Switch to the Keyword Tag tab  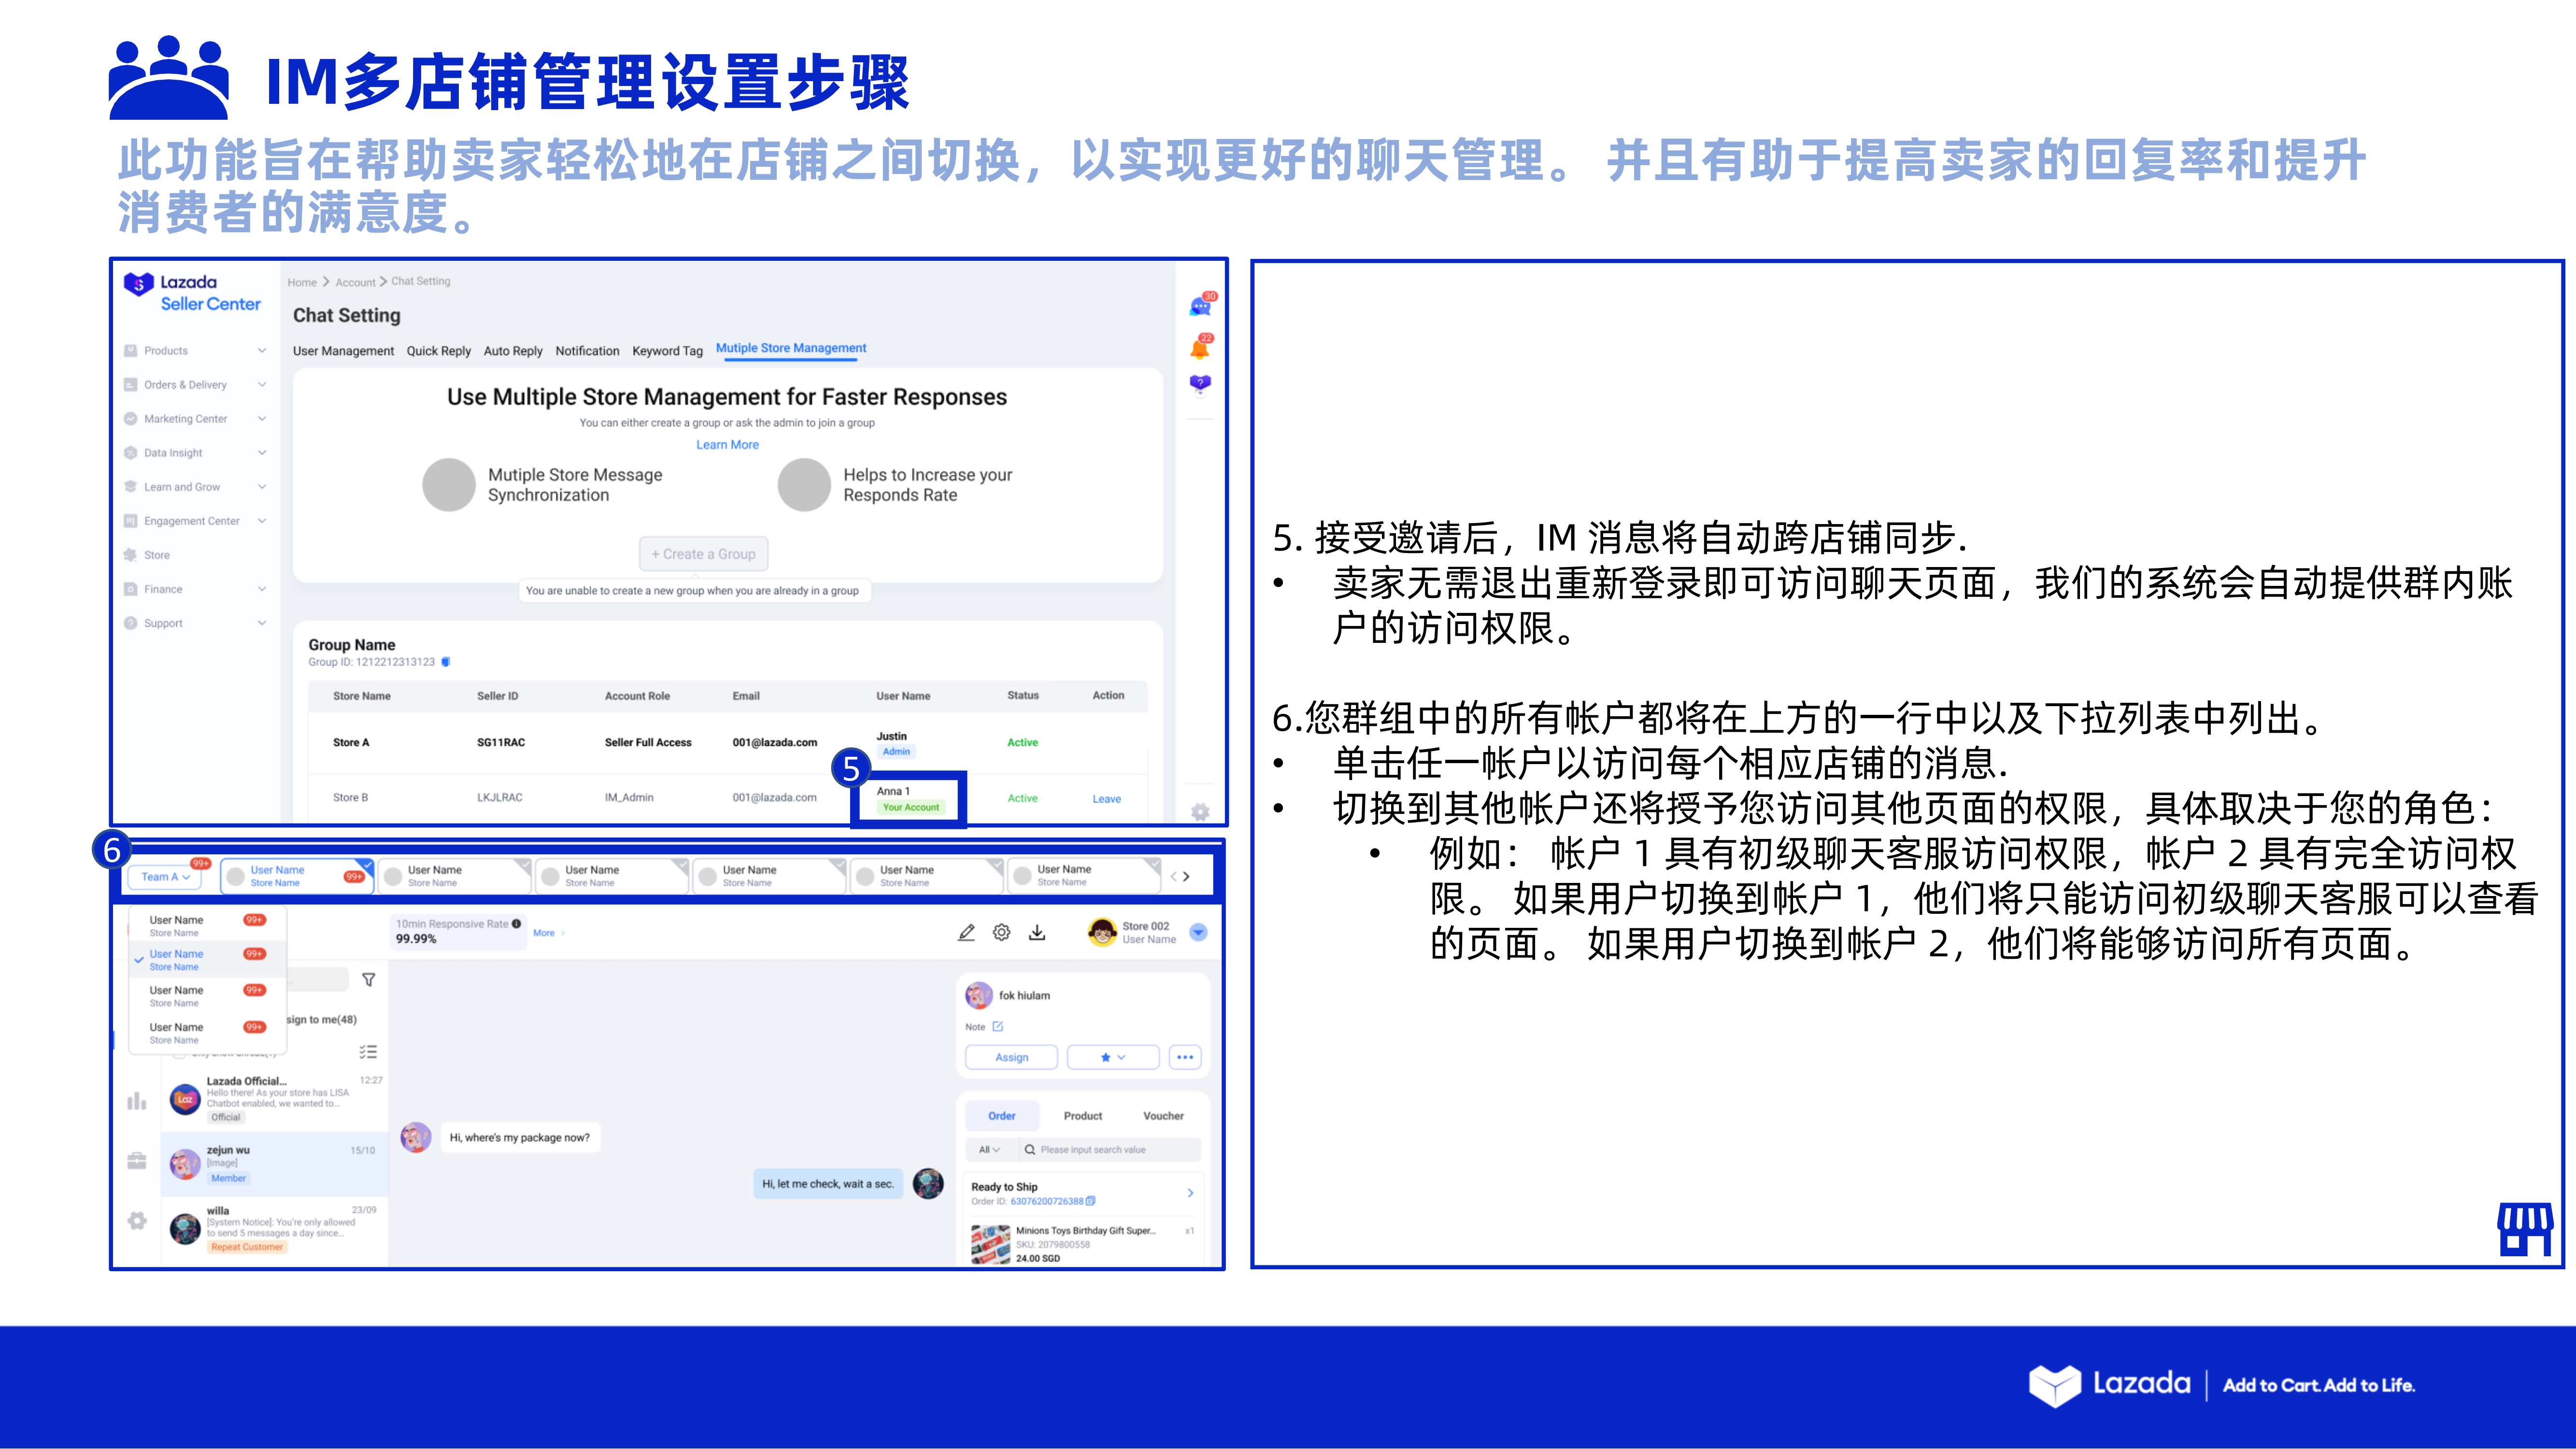tap(667, 351)
